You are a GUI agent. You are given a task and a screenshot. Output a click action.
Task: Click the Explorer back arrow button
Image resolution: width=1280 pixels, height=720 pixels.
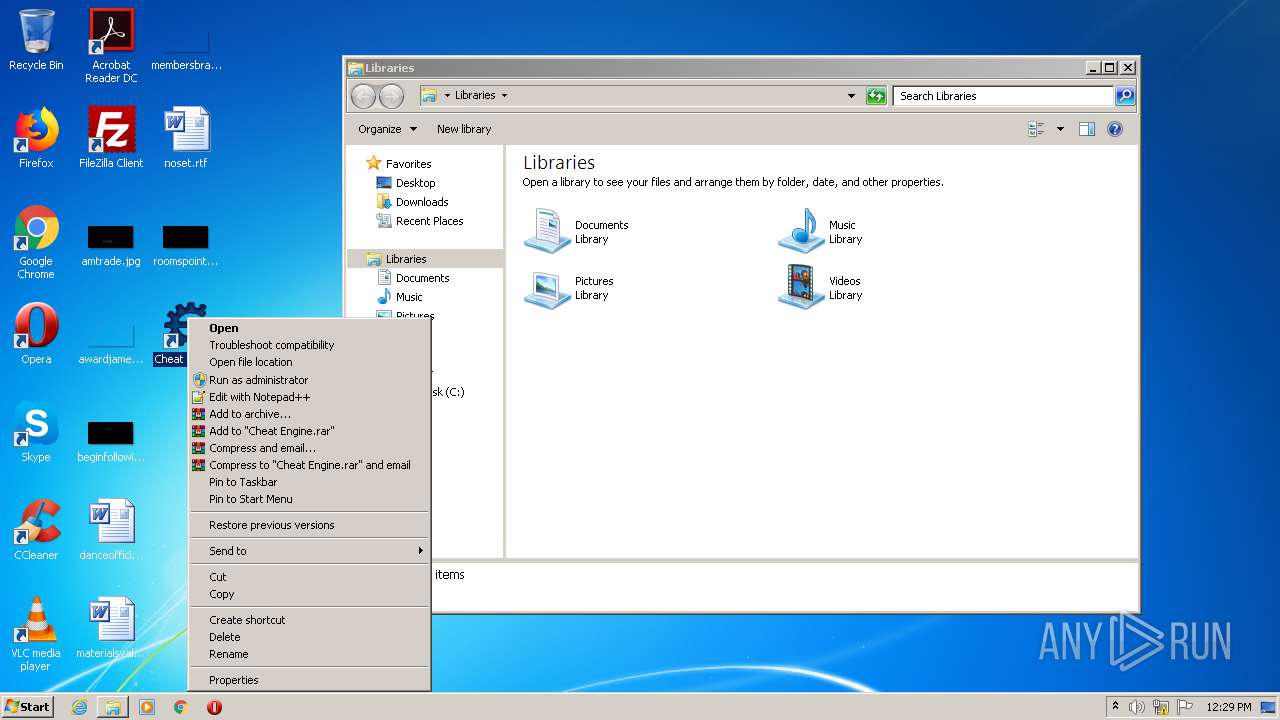[x=363, y=96]
